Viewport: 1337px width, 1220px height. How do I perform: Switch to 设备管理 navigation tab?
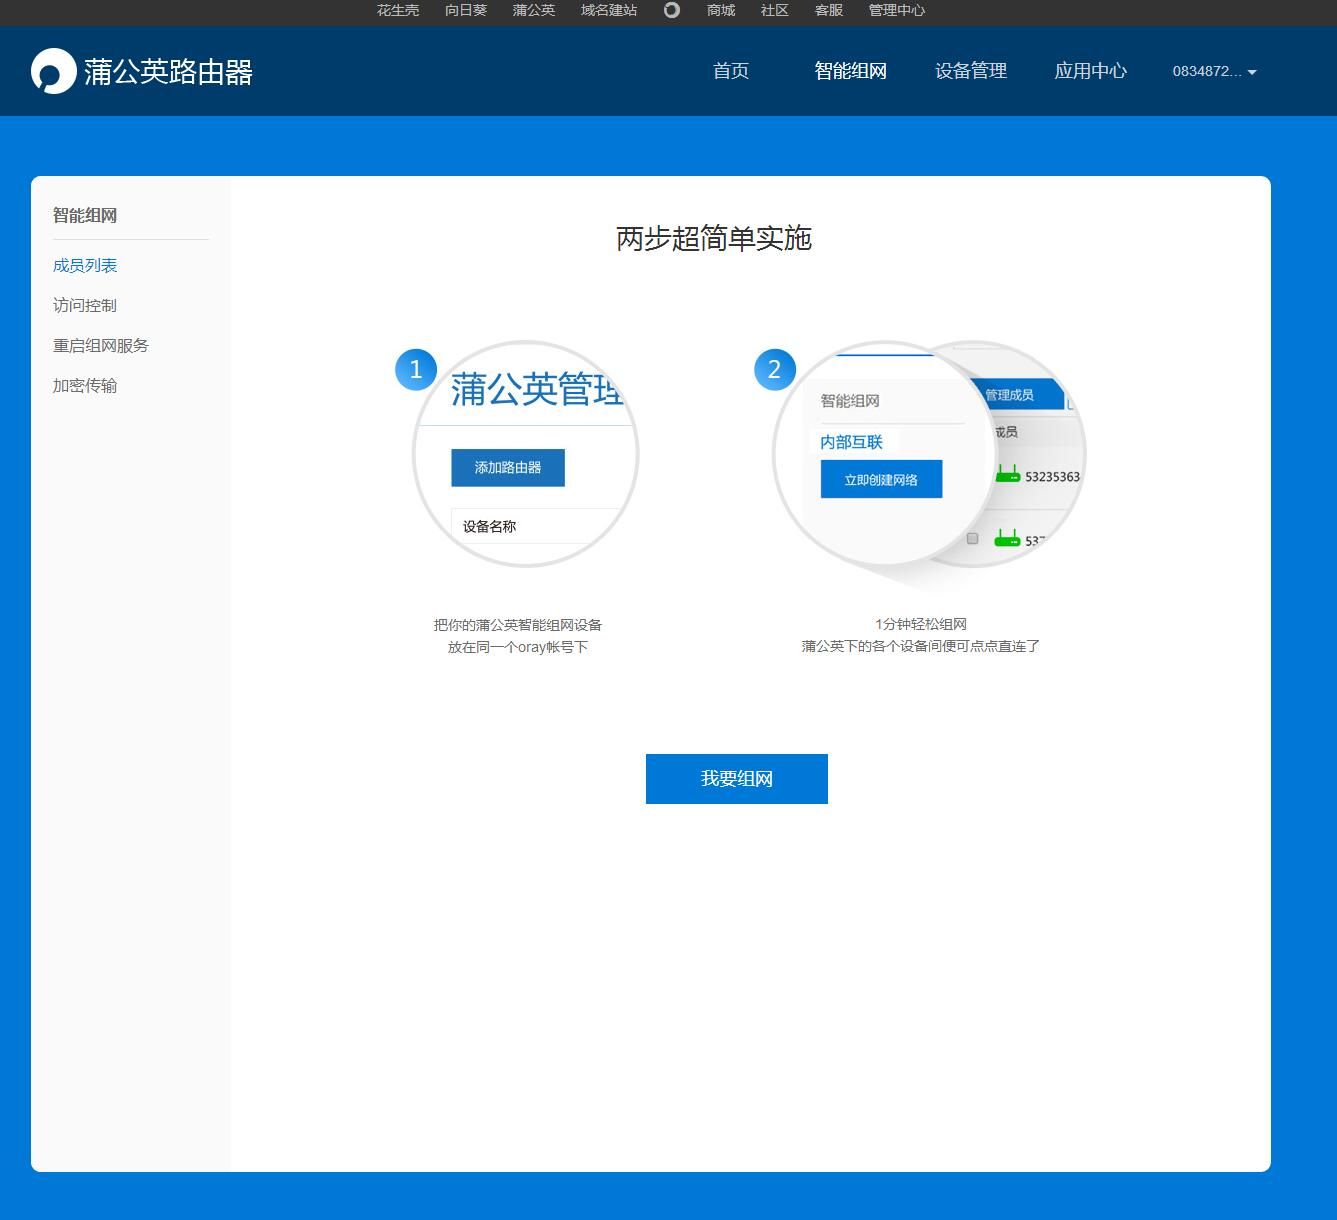970,71
